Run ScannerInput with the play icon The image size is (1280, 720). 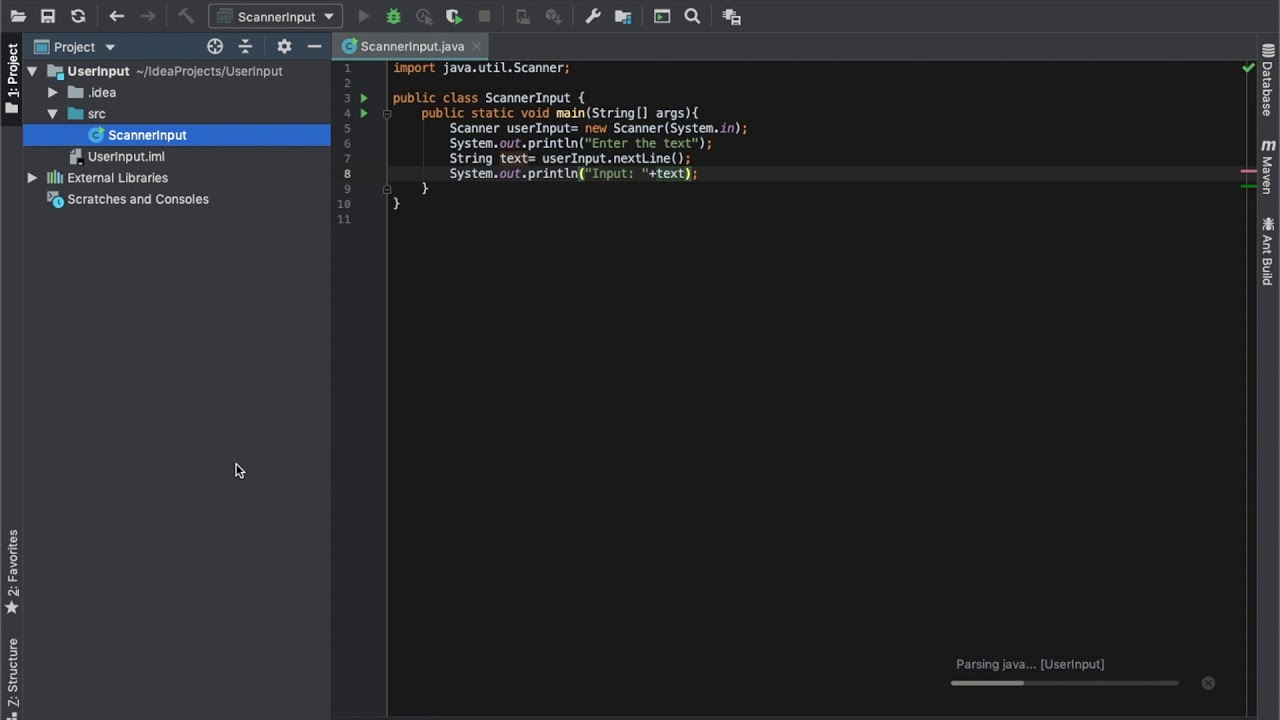coord(364,16)
